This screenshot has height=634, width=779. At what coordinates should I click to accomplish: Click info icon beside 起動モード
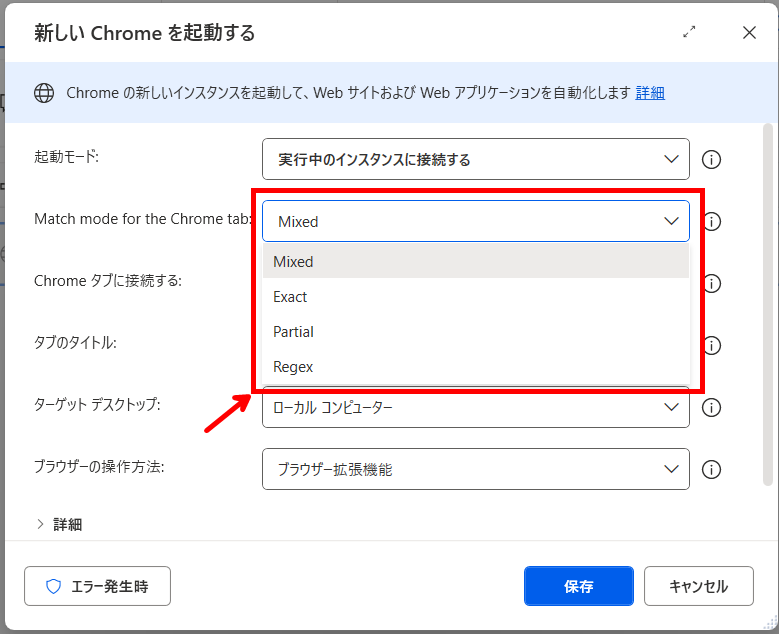pos(712,159)
